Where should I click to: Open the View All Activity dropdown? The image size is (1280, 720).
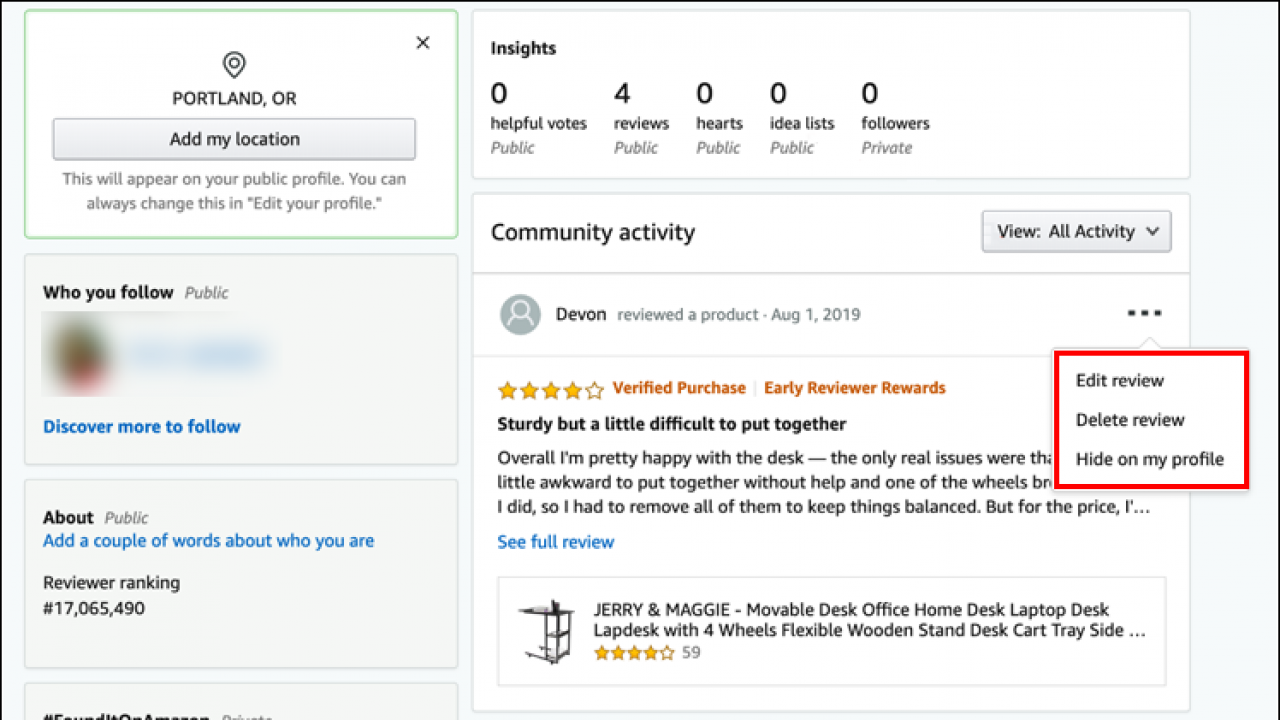tap(1076, 231)
